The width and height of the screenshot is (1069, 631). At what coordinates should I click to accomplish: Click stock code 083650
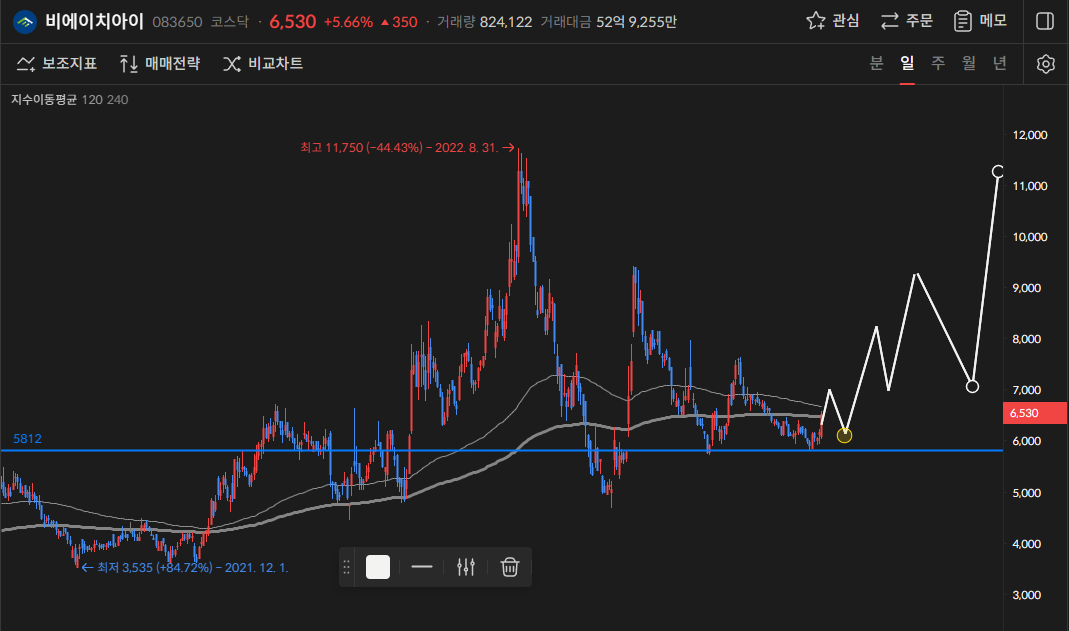177,22
